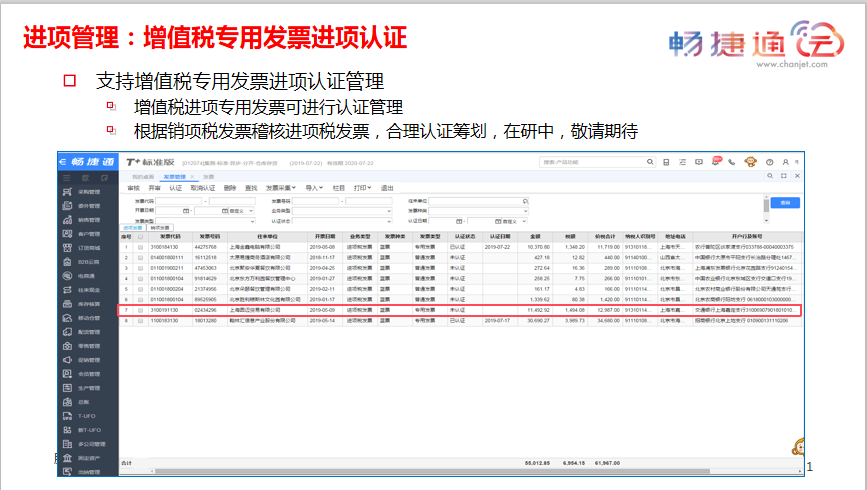Tick the checkbox for the row of invoice number 91814629
This screenshot has height=490, width=867.
pyautogui.click(x=140, y=279)
